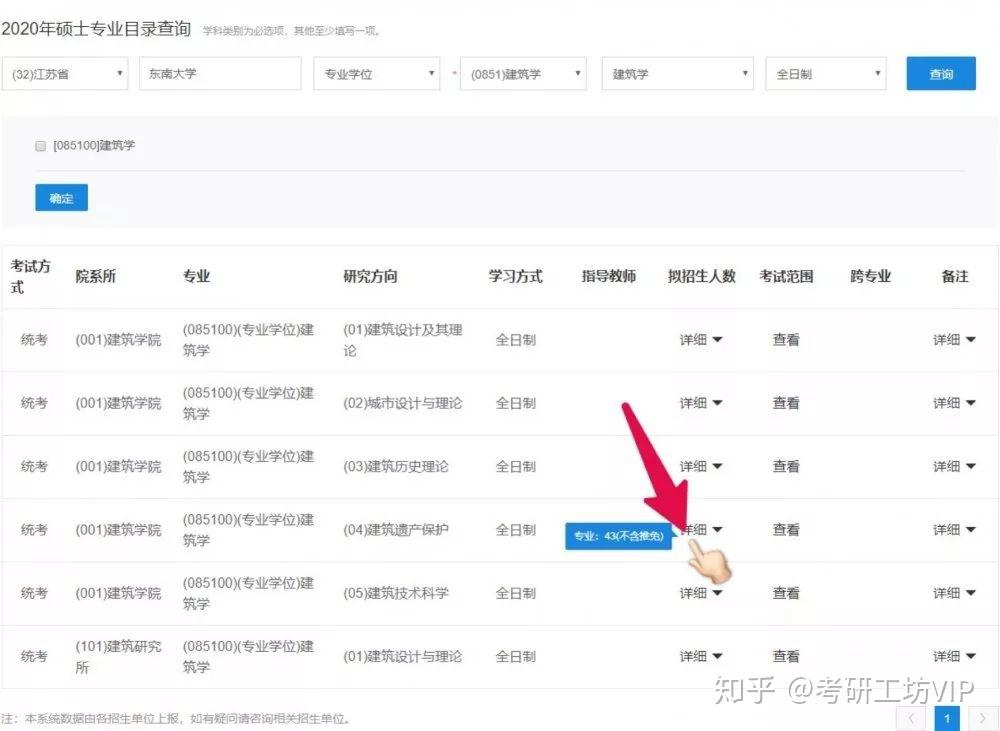Screen dimensions: 1000x731
Task: Click the (01)建筑设计与理论 research direction cell
Action: [x=402, y=656]
